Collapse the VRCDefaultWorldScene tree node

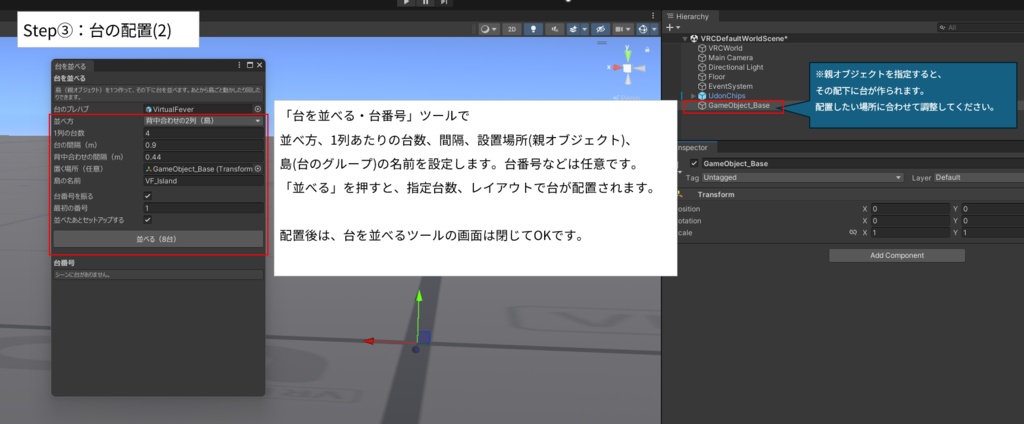pyautogui.click(x=684, y=39)
